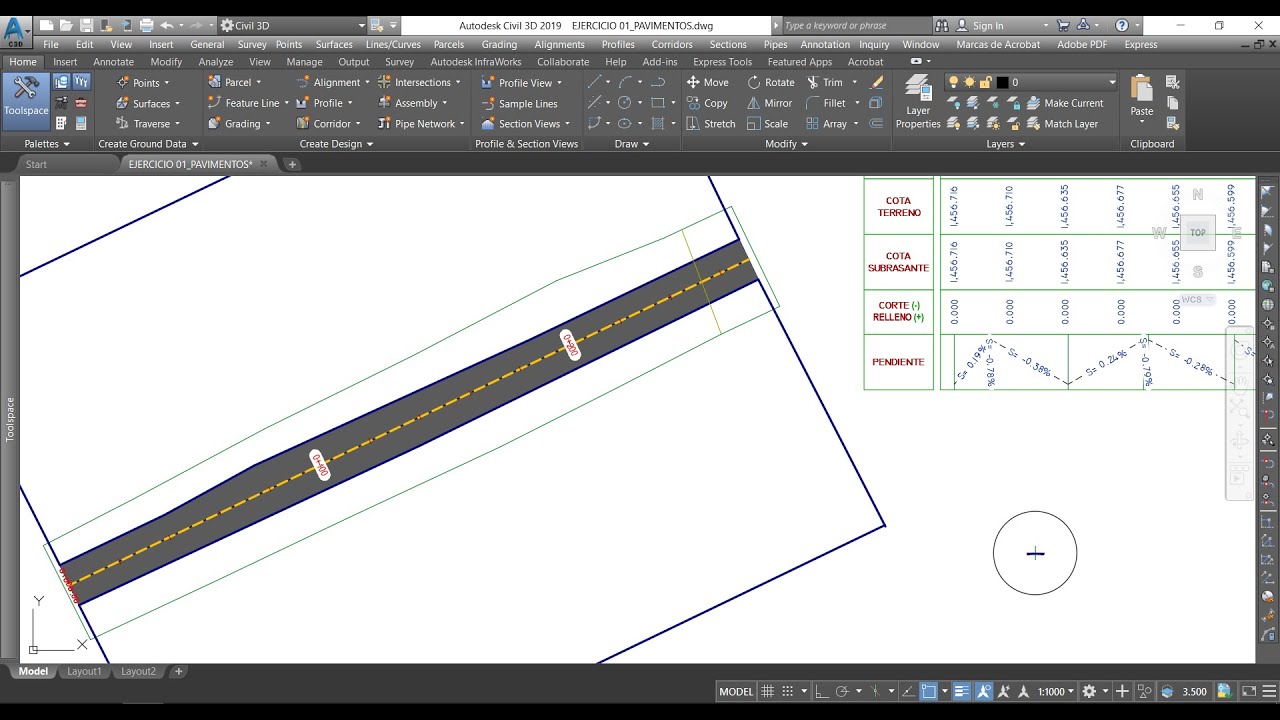Toggle Ortho mode in status bar
This screenshot has width=1280, height=720.
tap(821, 691)
